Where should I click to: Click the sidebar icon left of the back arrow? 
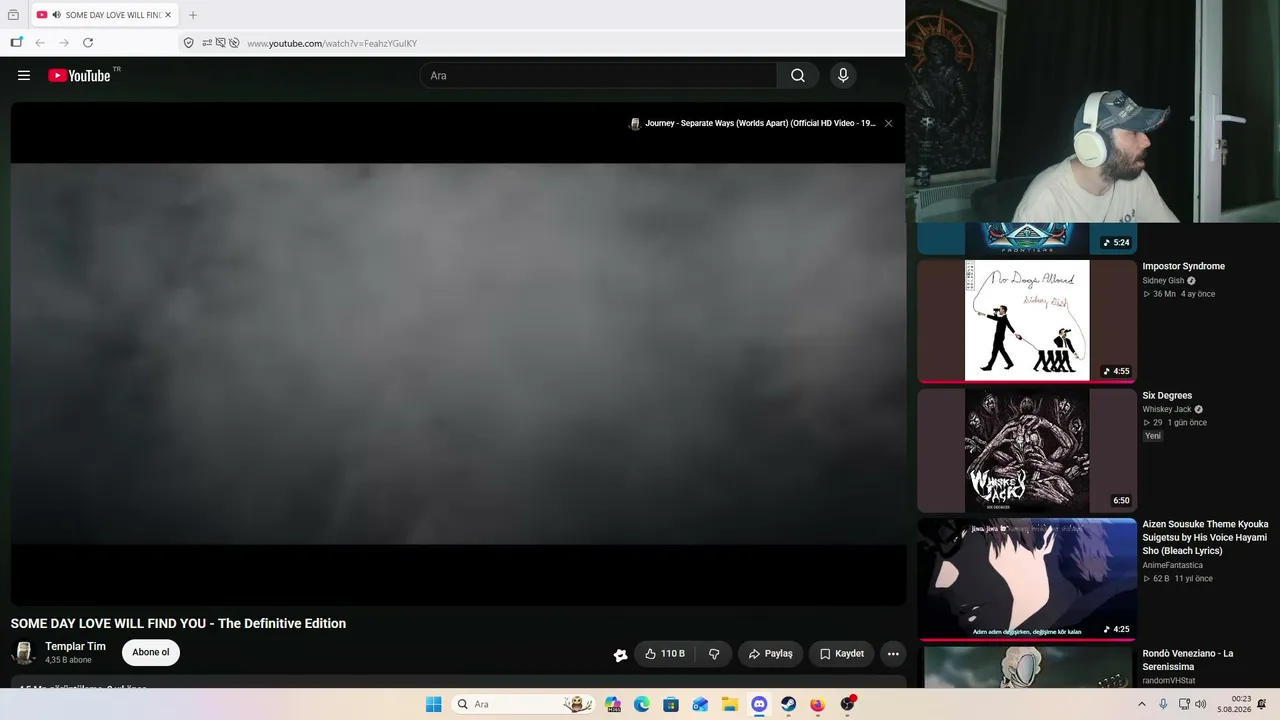click(x=16, y=43)
